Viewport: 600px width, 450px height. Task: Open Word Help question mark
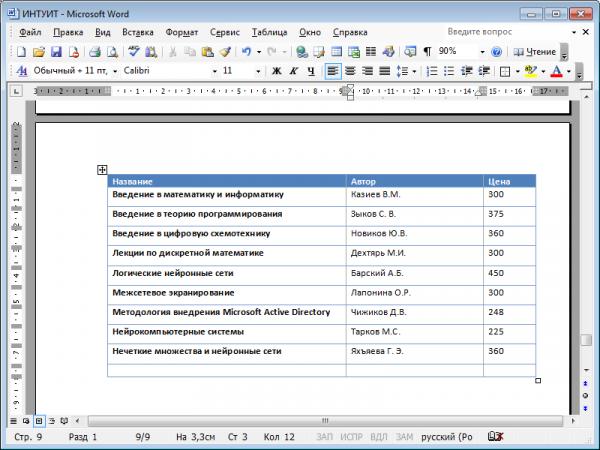(496, 52)
